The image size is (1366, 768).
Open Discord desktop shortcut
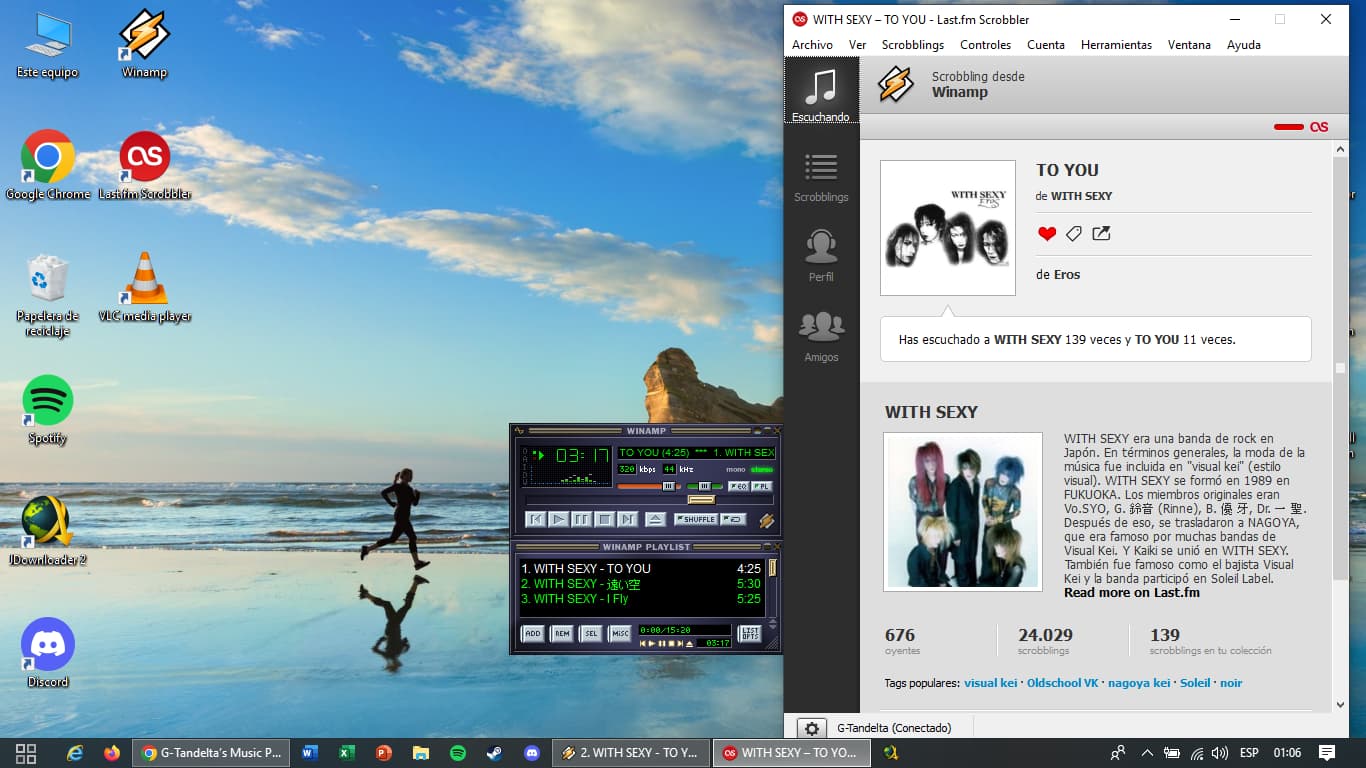coord(47,654)
